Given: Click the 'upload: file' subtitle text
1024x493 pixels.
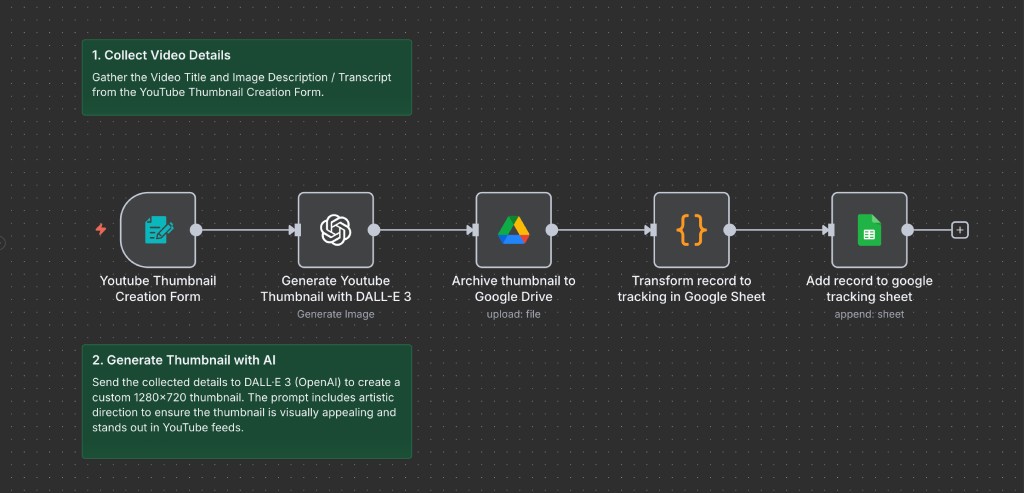Looking at the screenshot, I should pos(513,314).
